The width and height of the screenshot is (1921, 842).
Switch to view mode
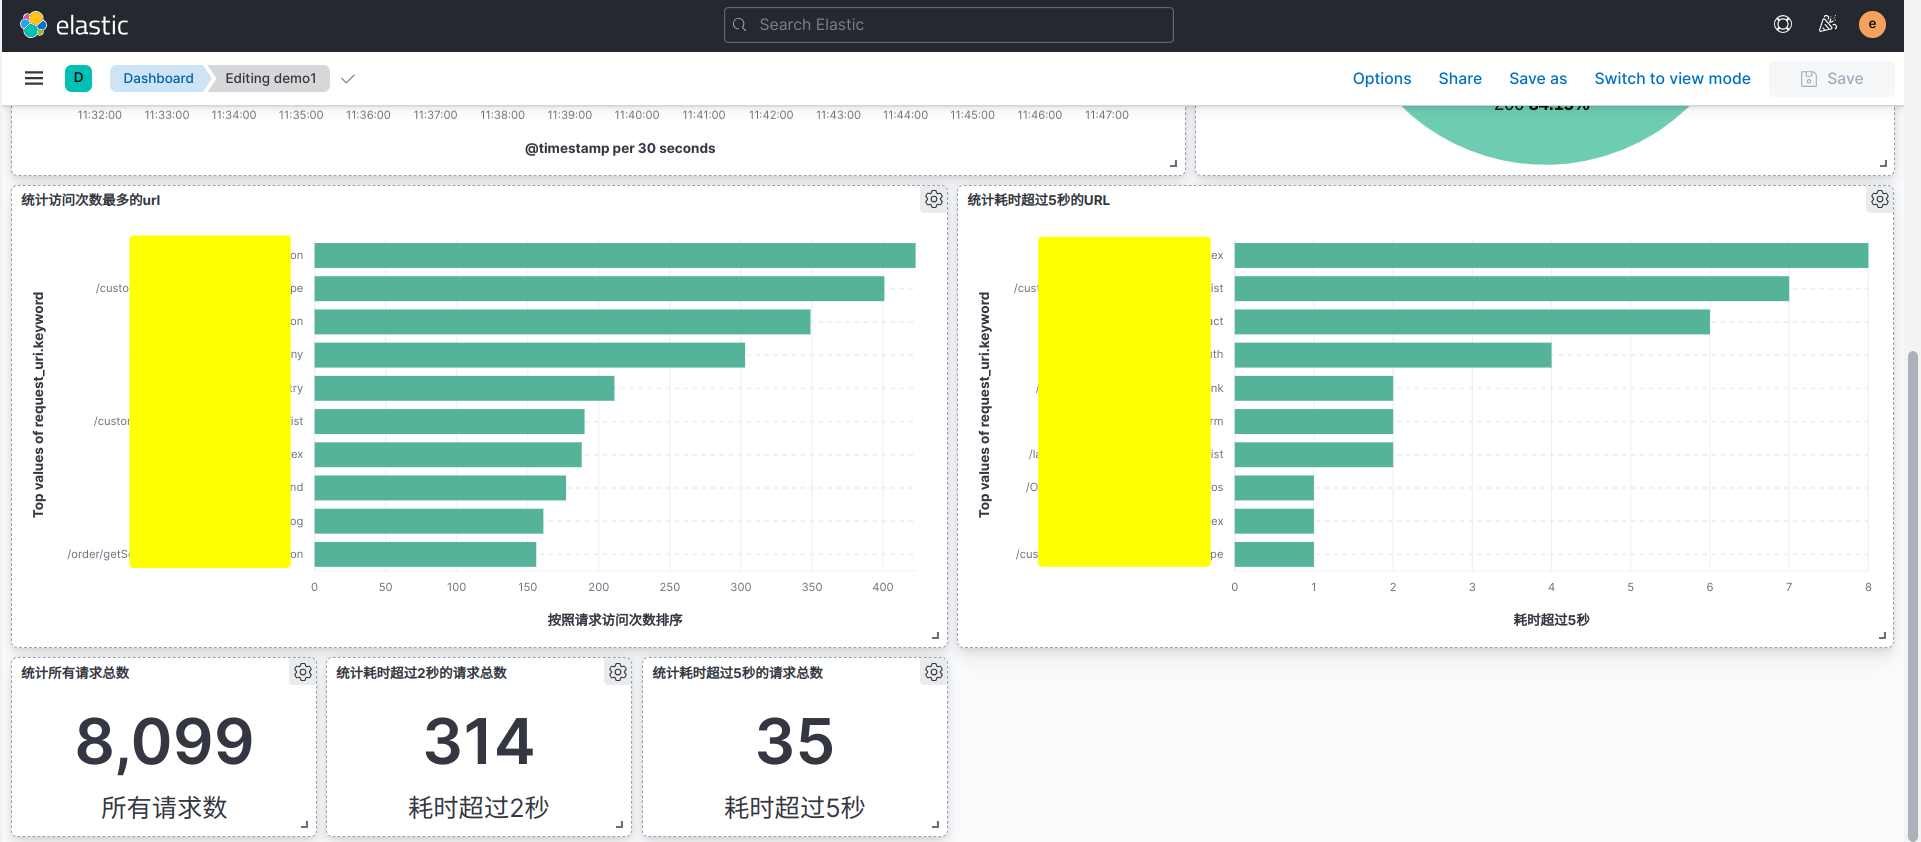(1672, 78)
